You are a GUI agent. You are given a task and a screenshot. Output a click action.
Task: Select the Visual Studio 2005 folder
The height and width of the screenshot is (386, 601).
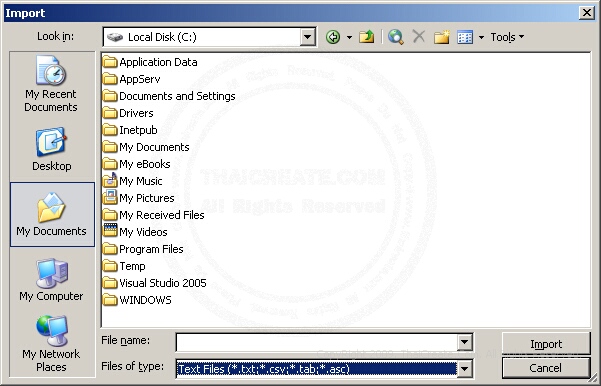[x=155, y=283]
